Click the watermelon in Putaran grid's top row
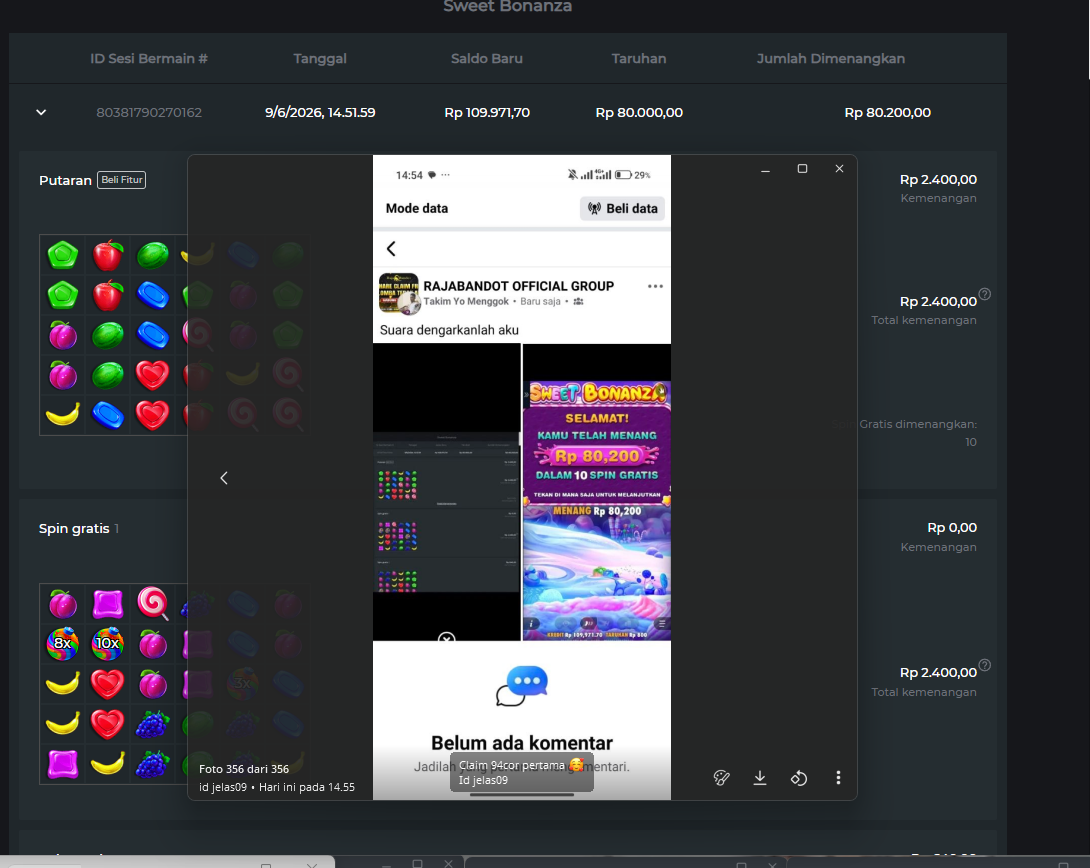The height and width of the screenshot is (868, 1090). coord(153,254)
